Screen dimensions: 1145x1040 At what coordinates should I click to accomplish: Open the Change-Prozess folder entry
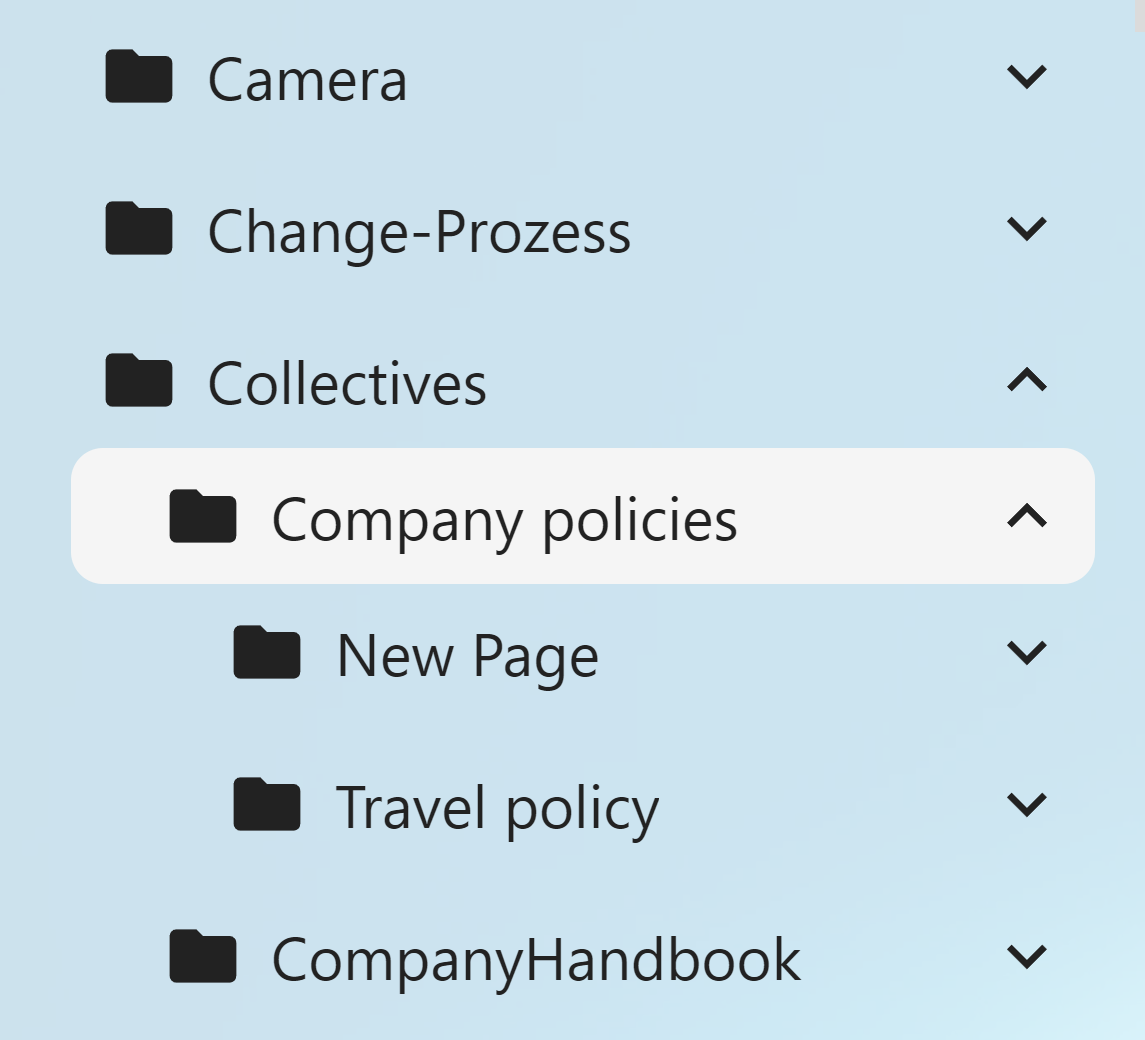tap(419, 232)
